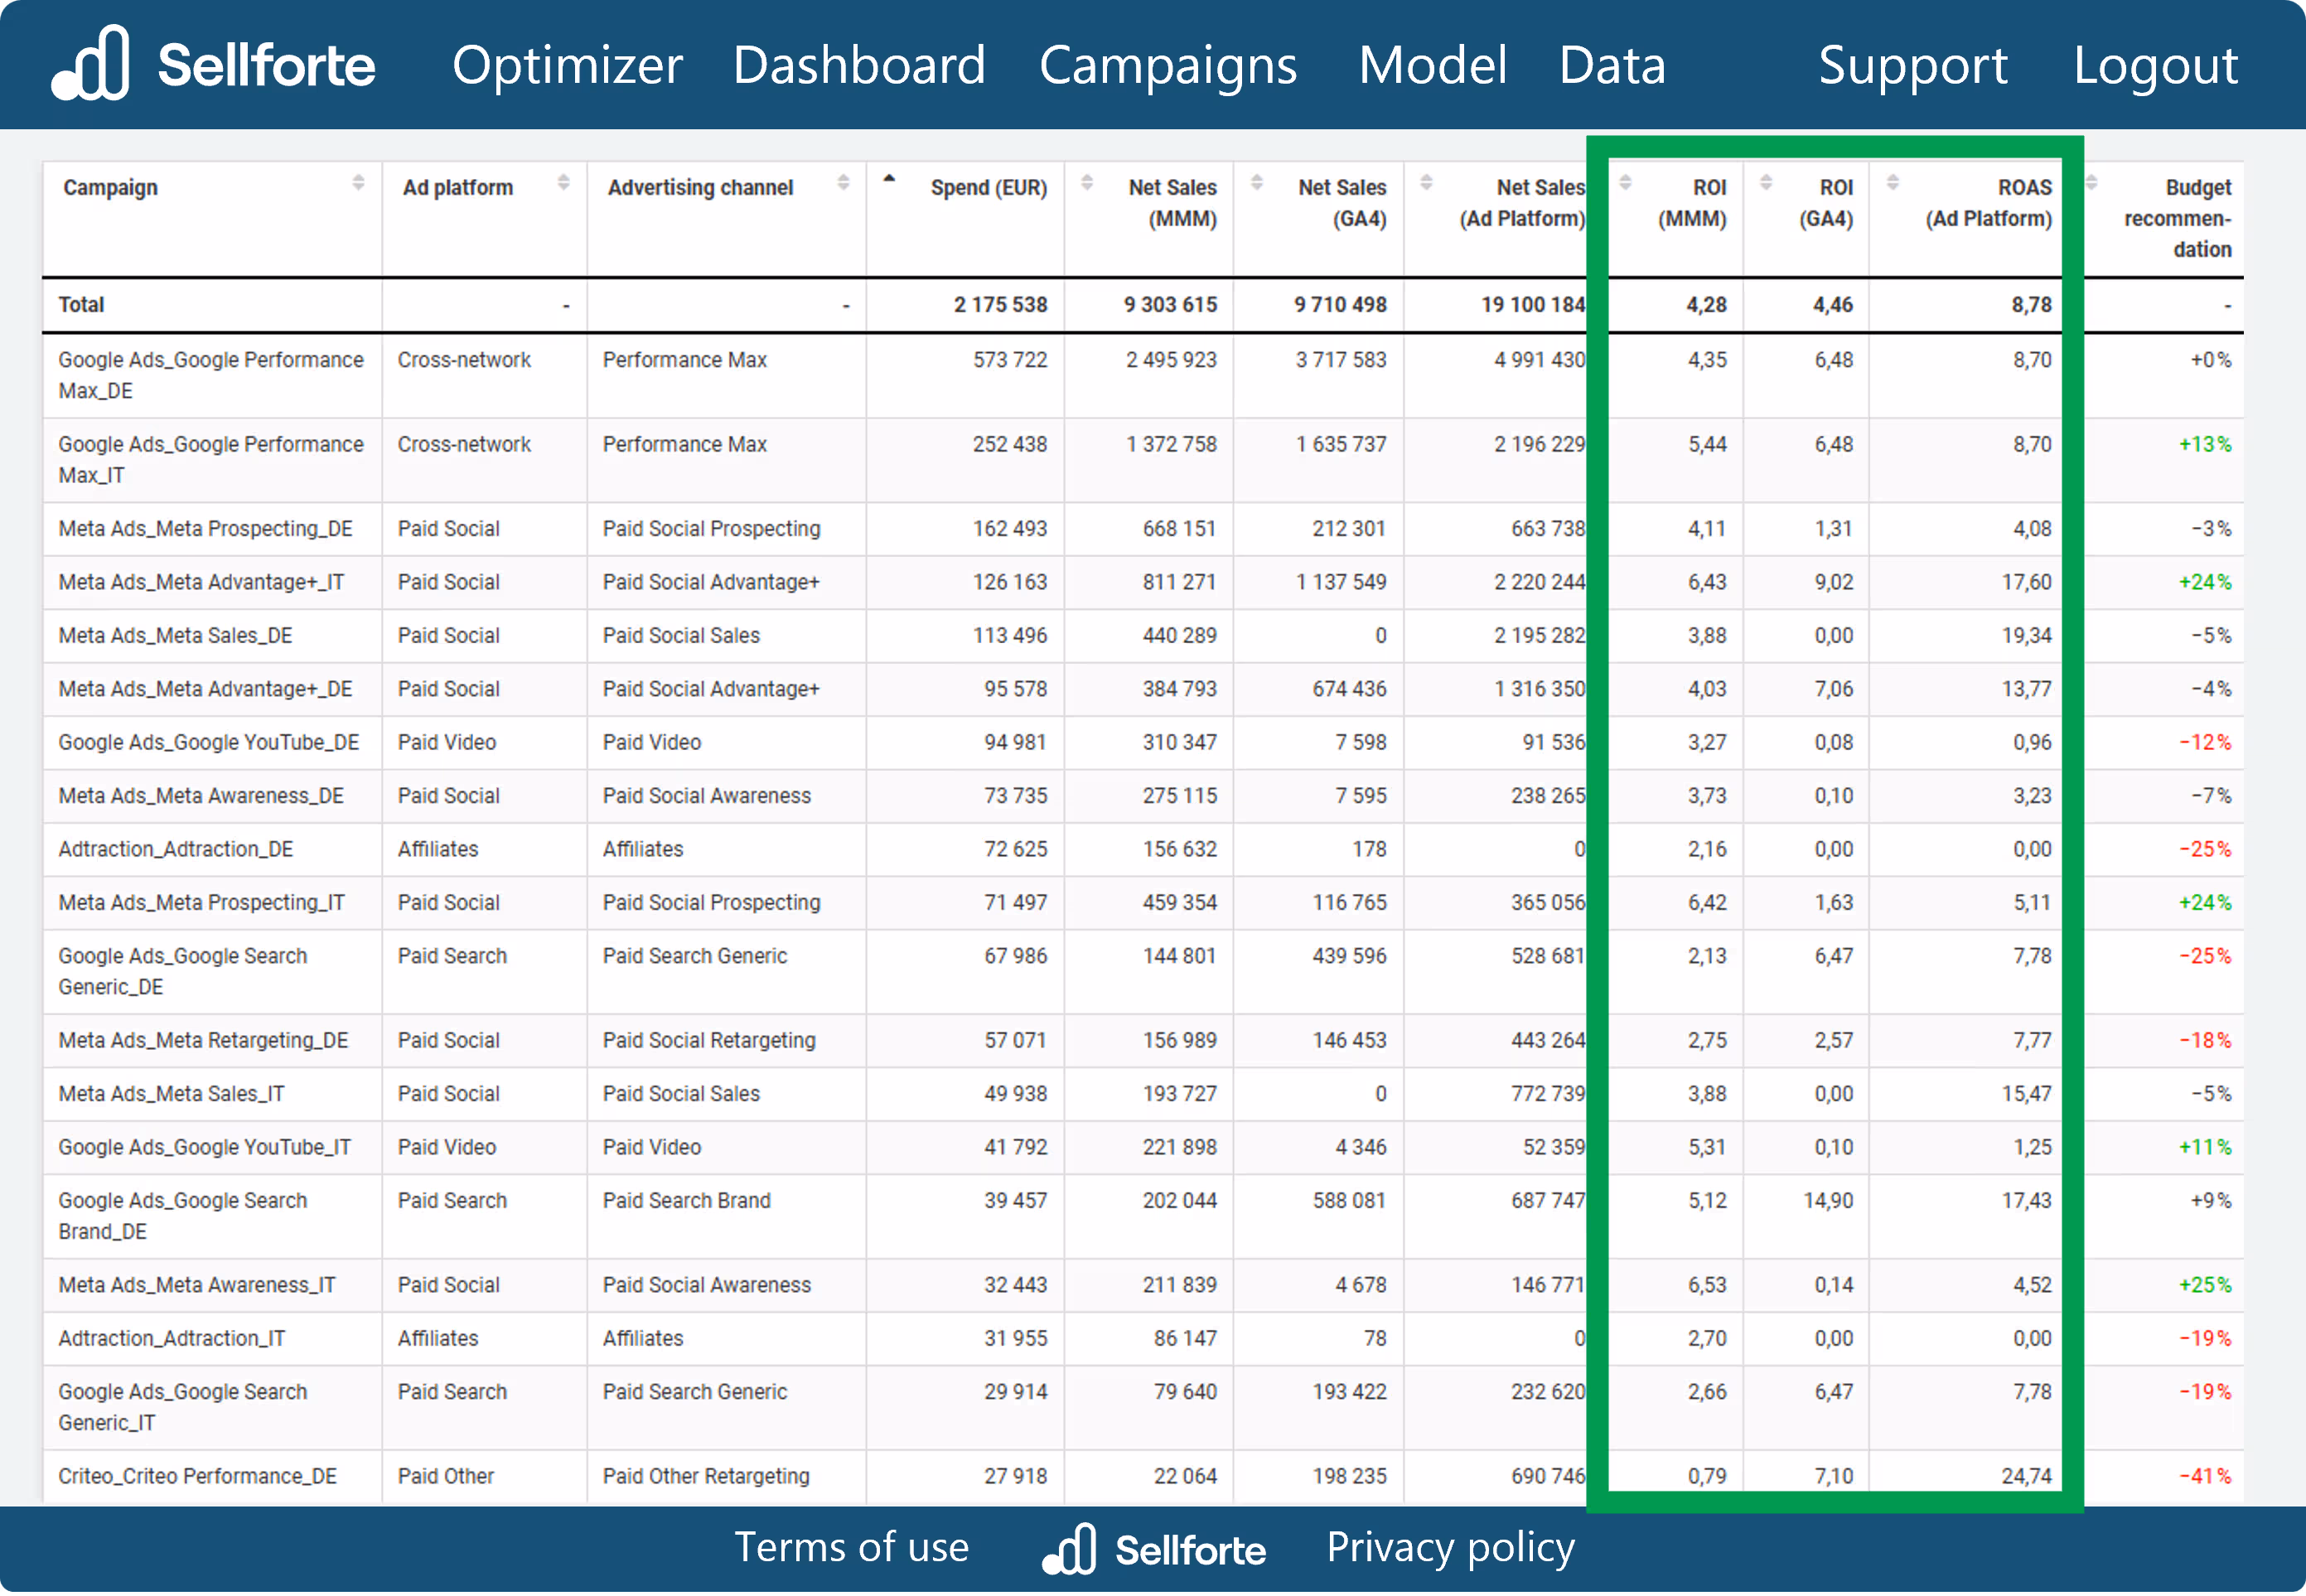Click Meta Ads_Meta Prospecting_IT campaign

click(201, 903)
